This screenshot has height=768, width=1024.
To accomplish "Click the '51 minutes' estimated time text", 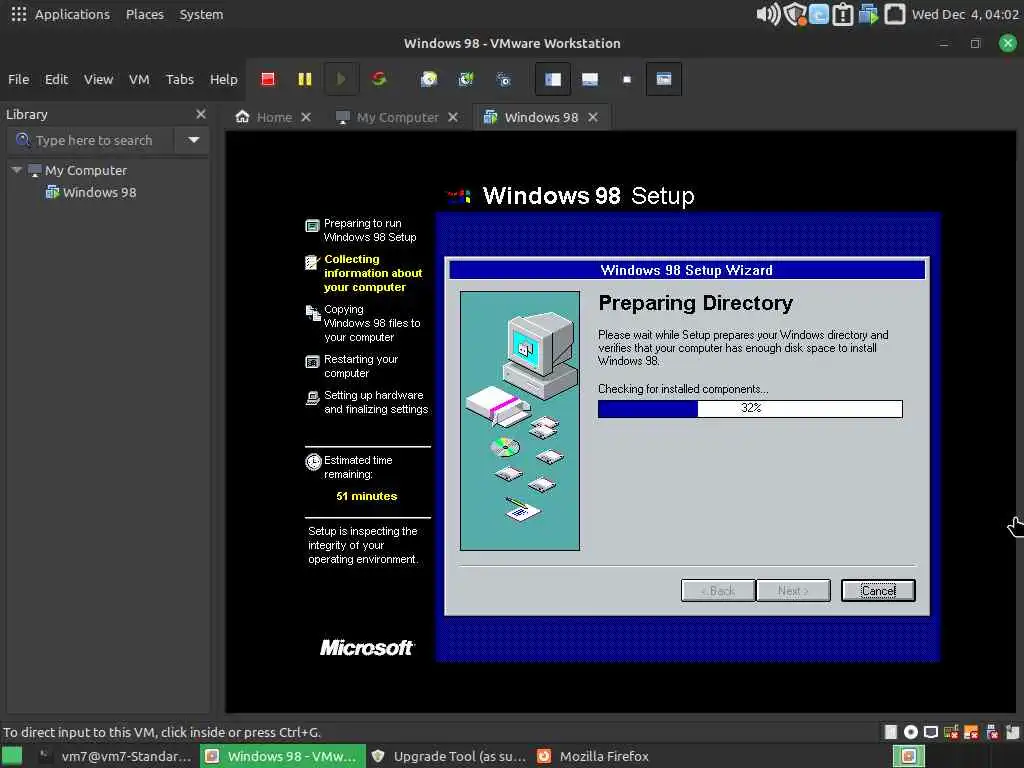I will (x=366, y=496).
